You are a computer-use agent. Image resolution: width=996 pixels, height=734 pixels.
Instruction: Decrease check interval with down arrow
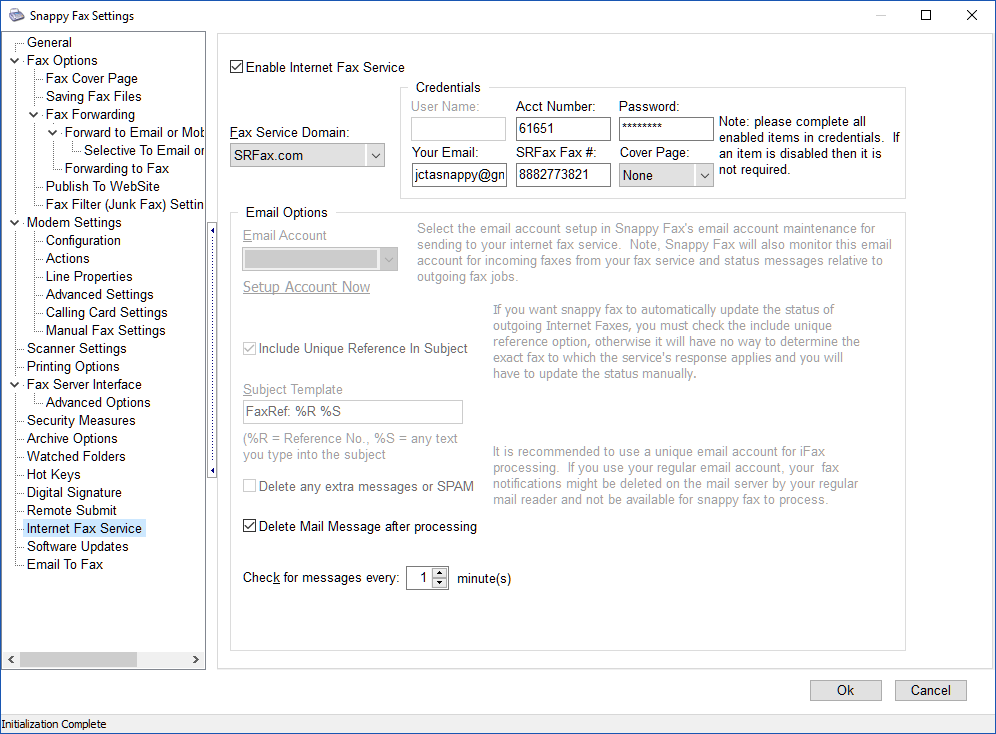coord(440,583)
